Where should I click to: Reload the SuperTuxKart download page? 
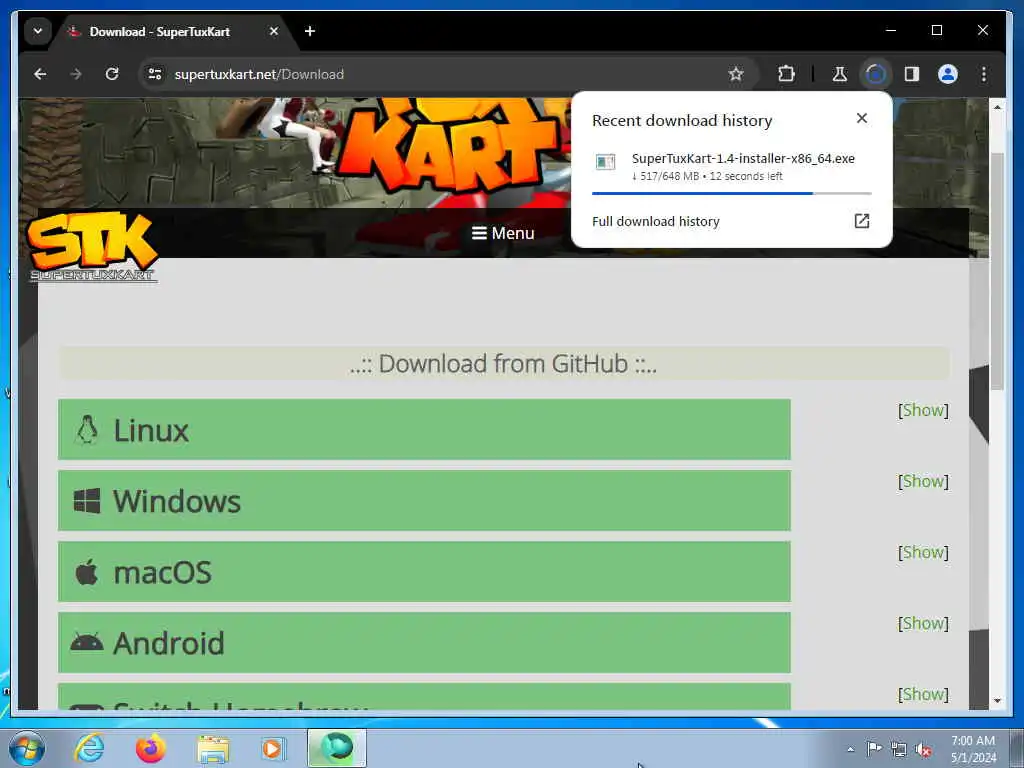[112, 74]
